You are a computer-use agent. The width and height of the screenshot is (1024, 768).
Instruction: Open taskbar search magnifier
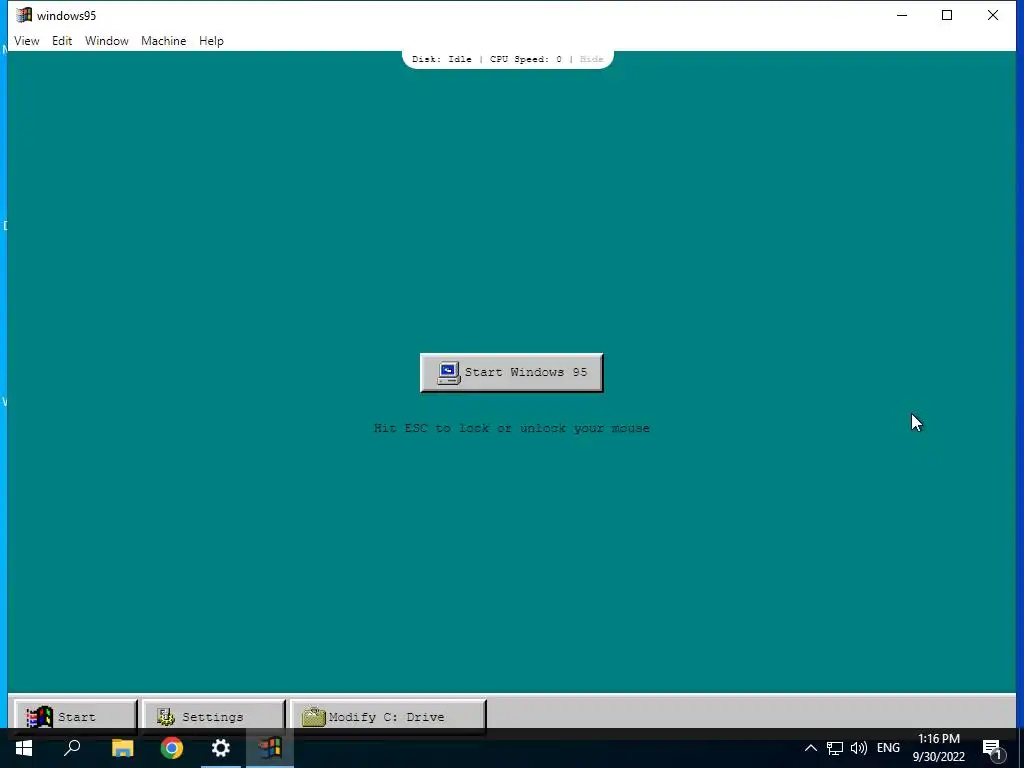tap(72, 748)
